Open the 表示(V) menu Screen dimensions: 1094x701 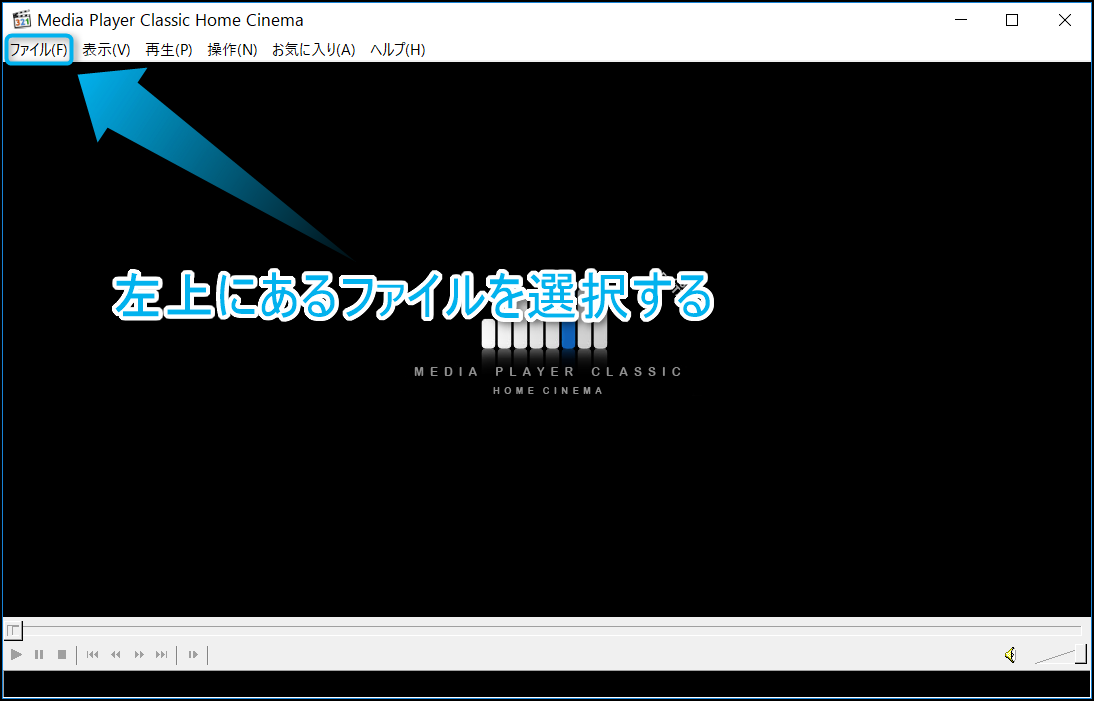coord(106,50)
